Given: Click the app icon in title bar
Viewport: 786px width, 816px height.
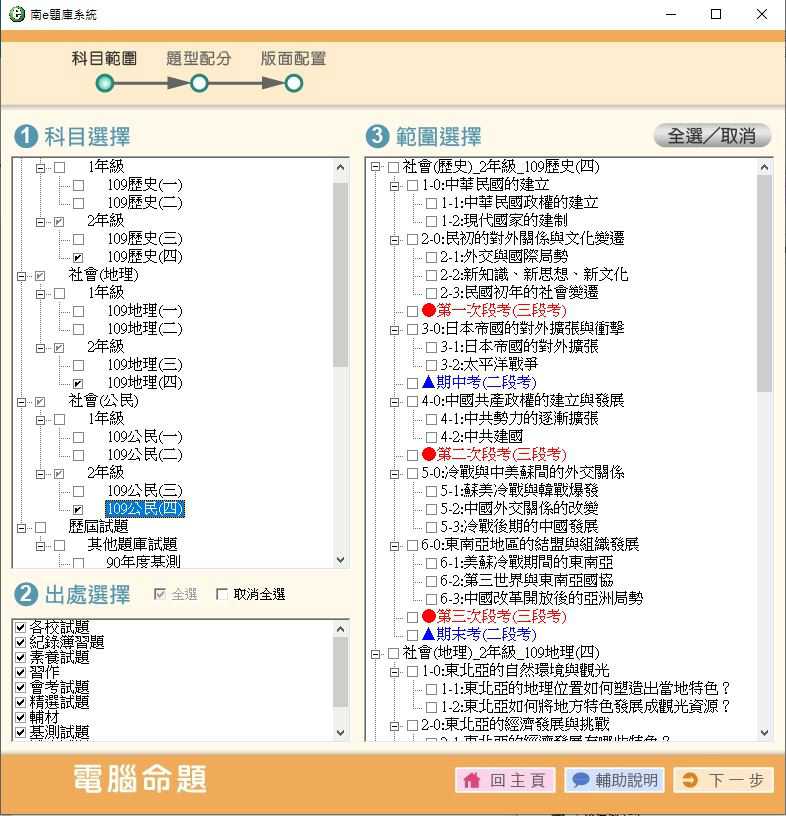Looking at the screenshot, I should coord(17,14).
